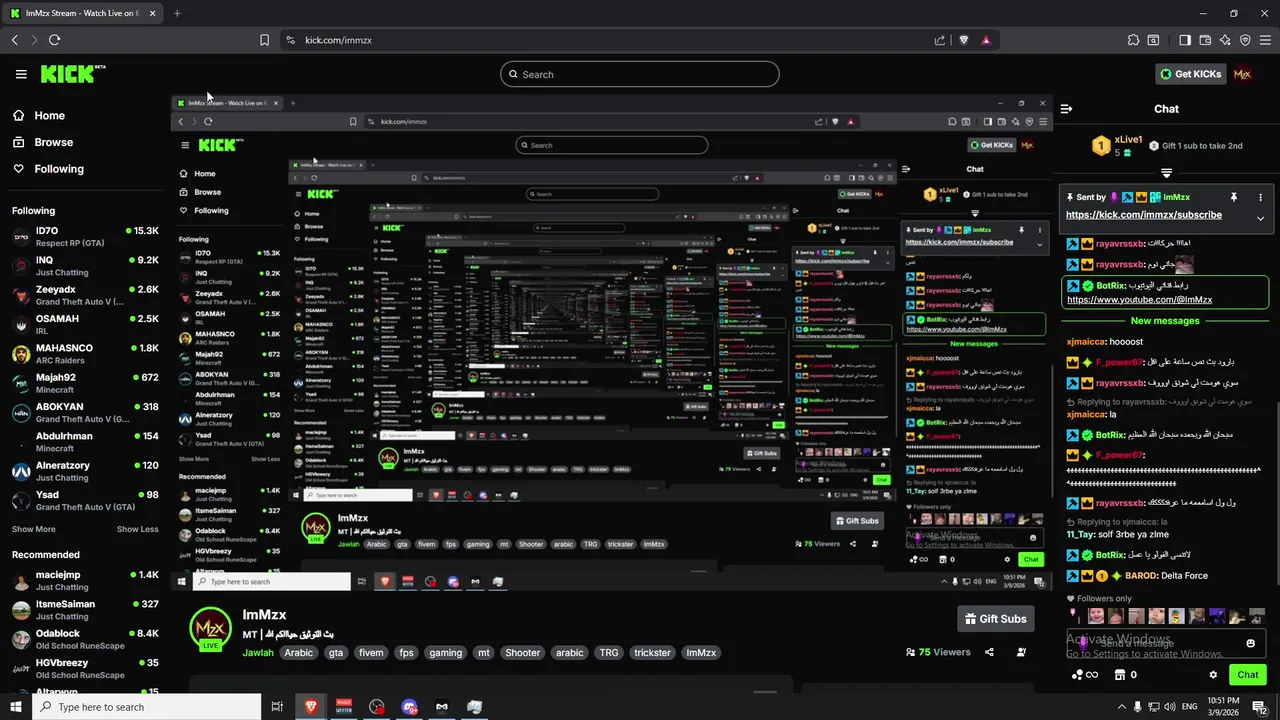Image resolution: width=1280 pixels, height=720 pixels.
Task: Open OBS Studio in the taskbar
Action: (376, 707)
